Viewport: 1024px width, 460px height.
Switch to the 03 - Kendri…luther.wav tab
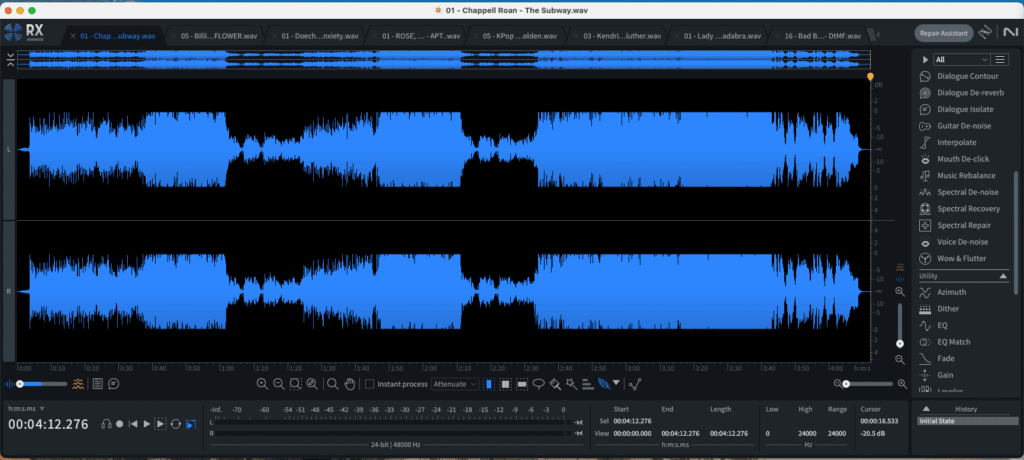[617, 36]
